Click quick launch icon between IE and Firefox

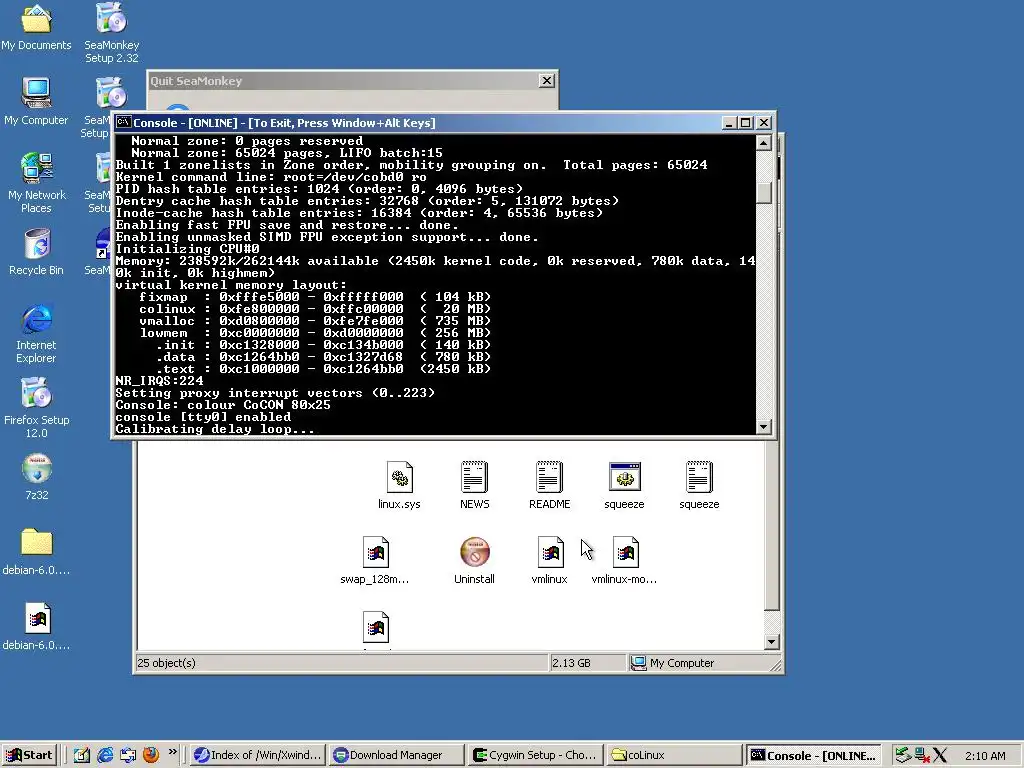[128, 755]
